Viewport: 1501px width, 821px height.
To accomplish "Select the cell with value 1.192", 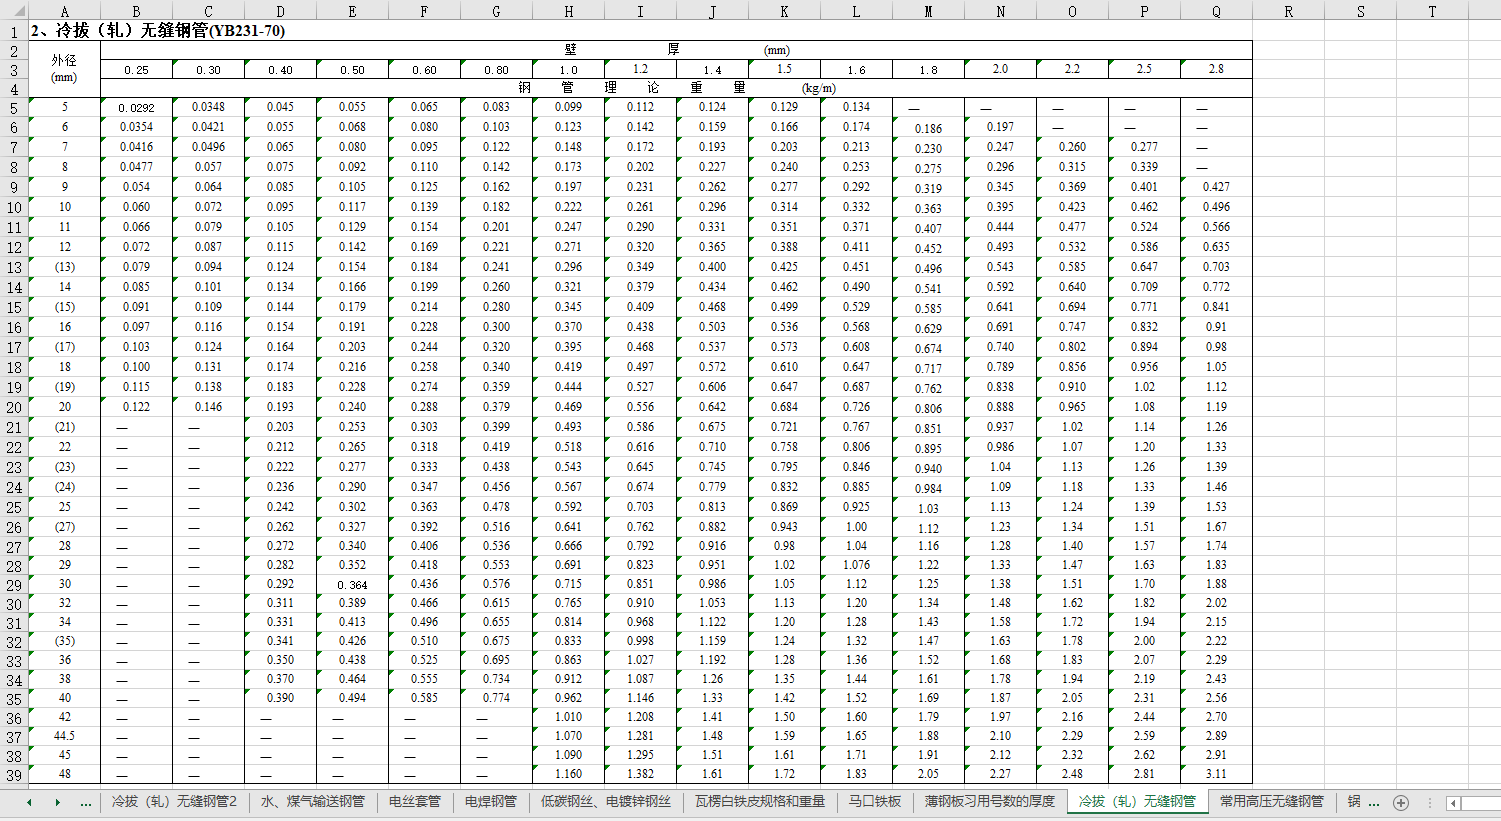I will point(712,660).
